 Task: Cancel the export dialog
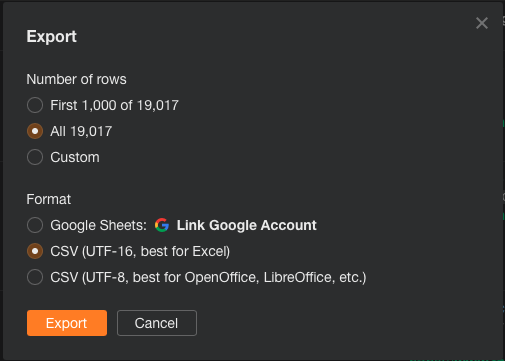157,323
